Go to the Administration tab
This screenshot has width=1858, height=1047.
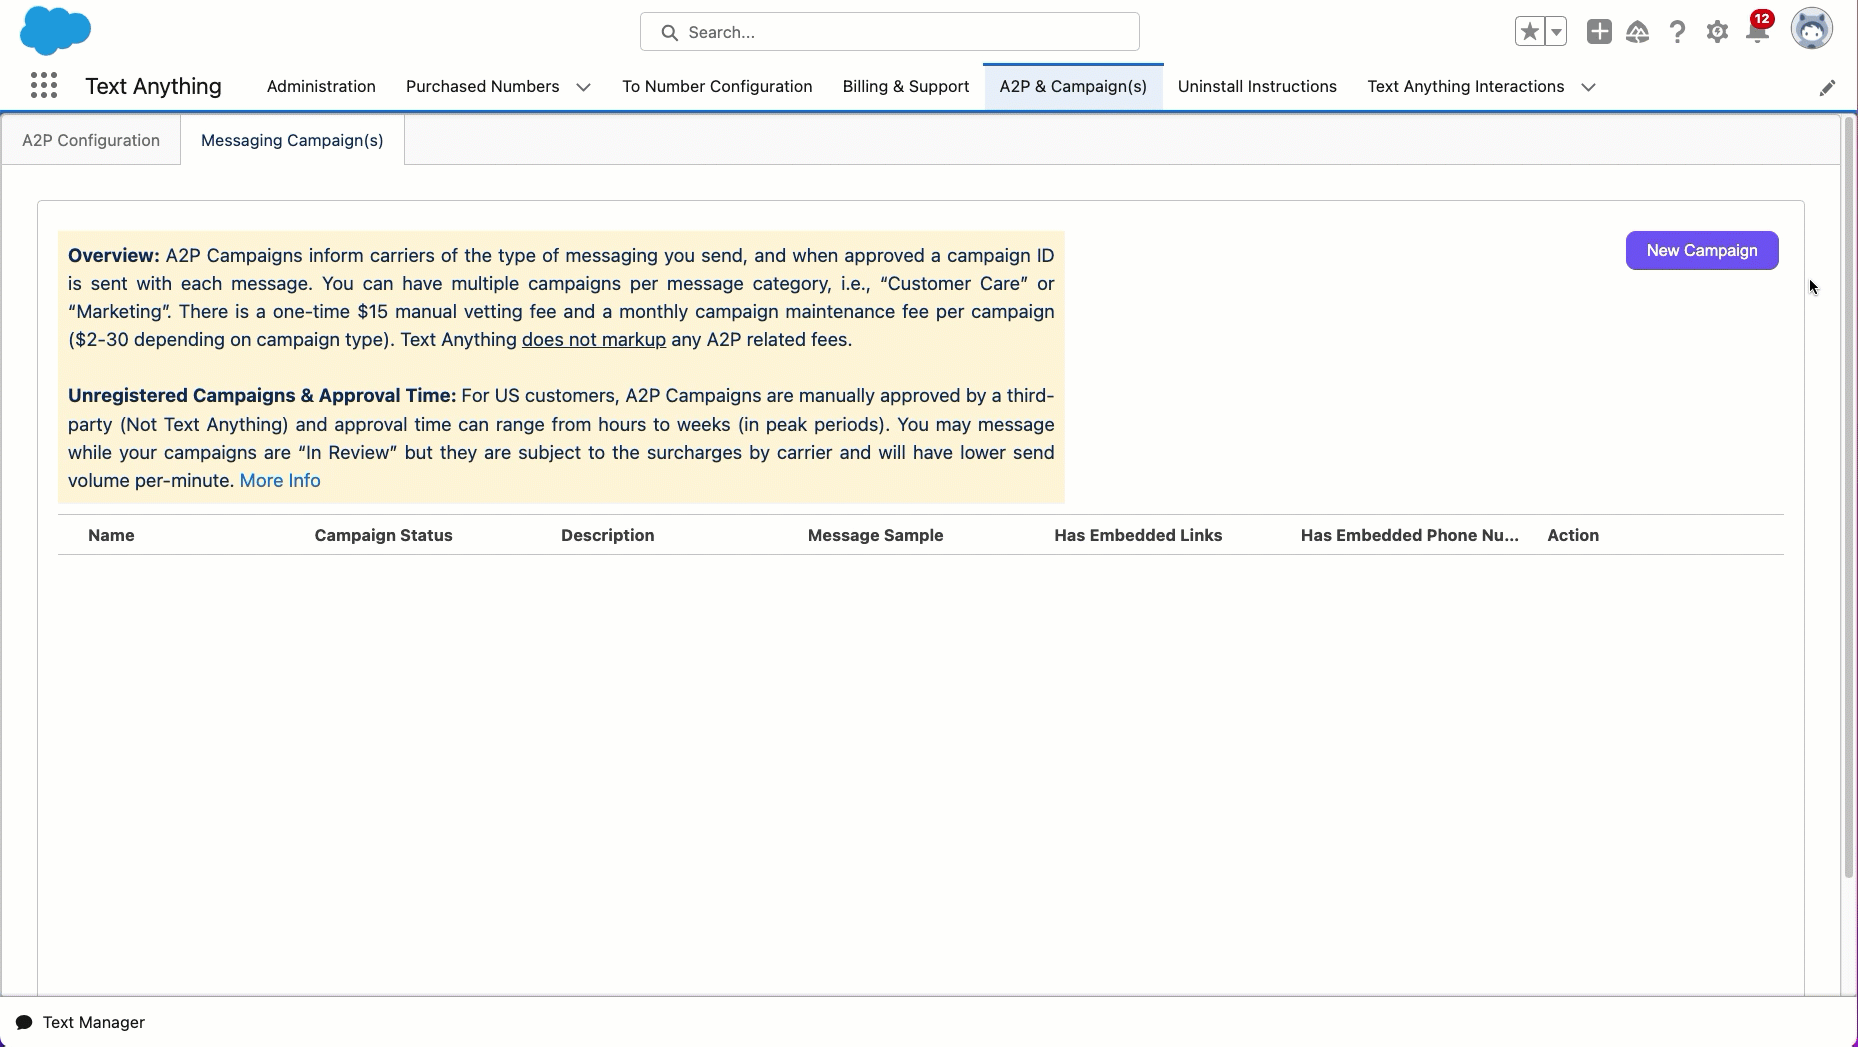coord(321,86)
